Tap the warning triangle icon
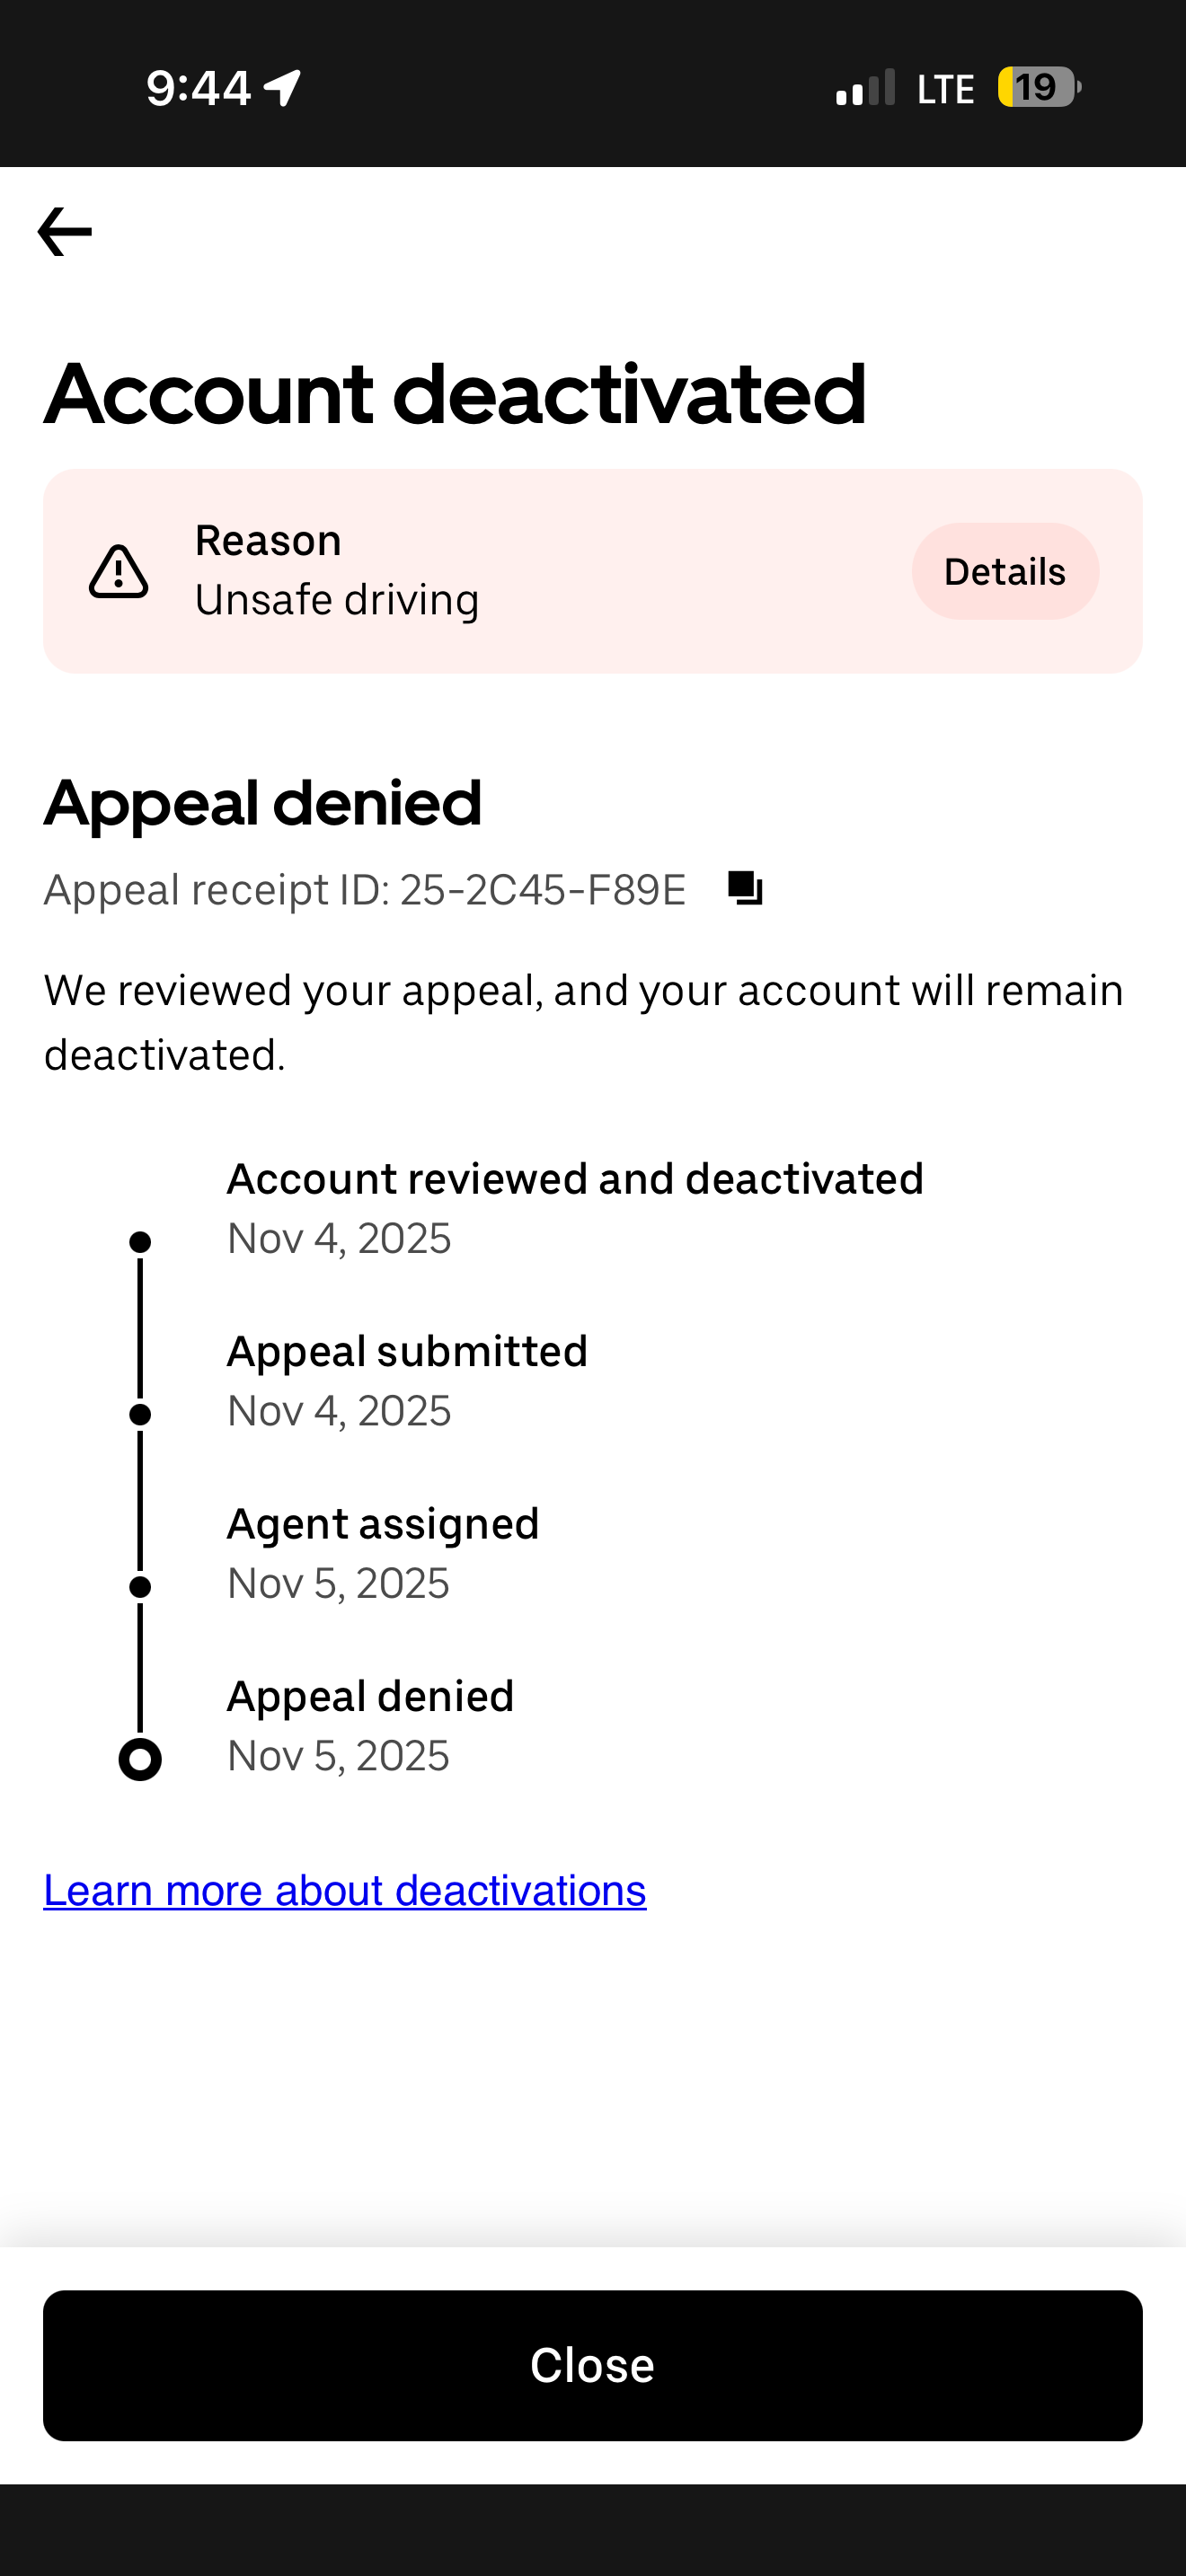 119,572
